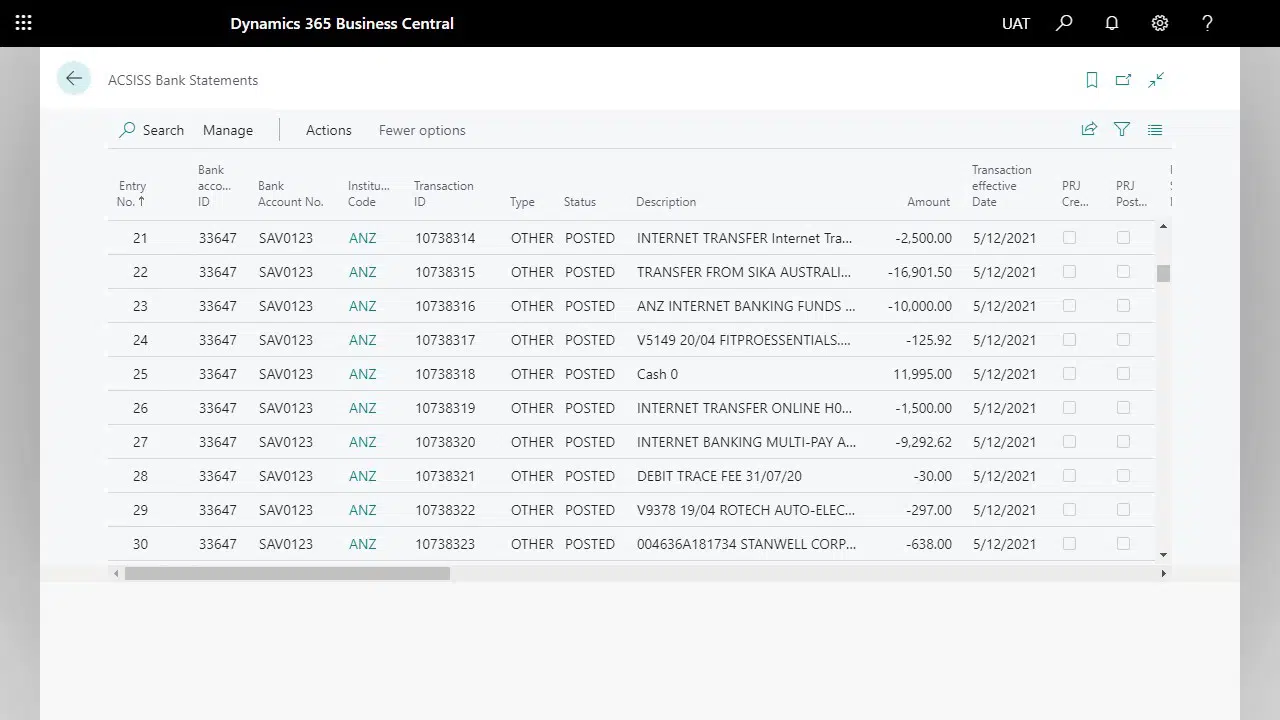Image resolution: width=1280 pixels, height=720 pixels.
Task: Toggle PRJ Posted checkbox for entry 24
Action: [x=1123, y=340]
